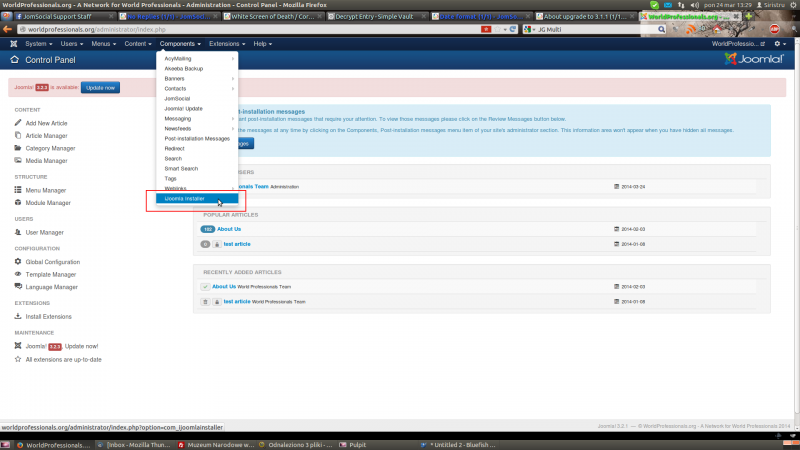Click the Joomla icon beside Update now! in Maintenance

pyautogui.click(x=18, y=346)
